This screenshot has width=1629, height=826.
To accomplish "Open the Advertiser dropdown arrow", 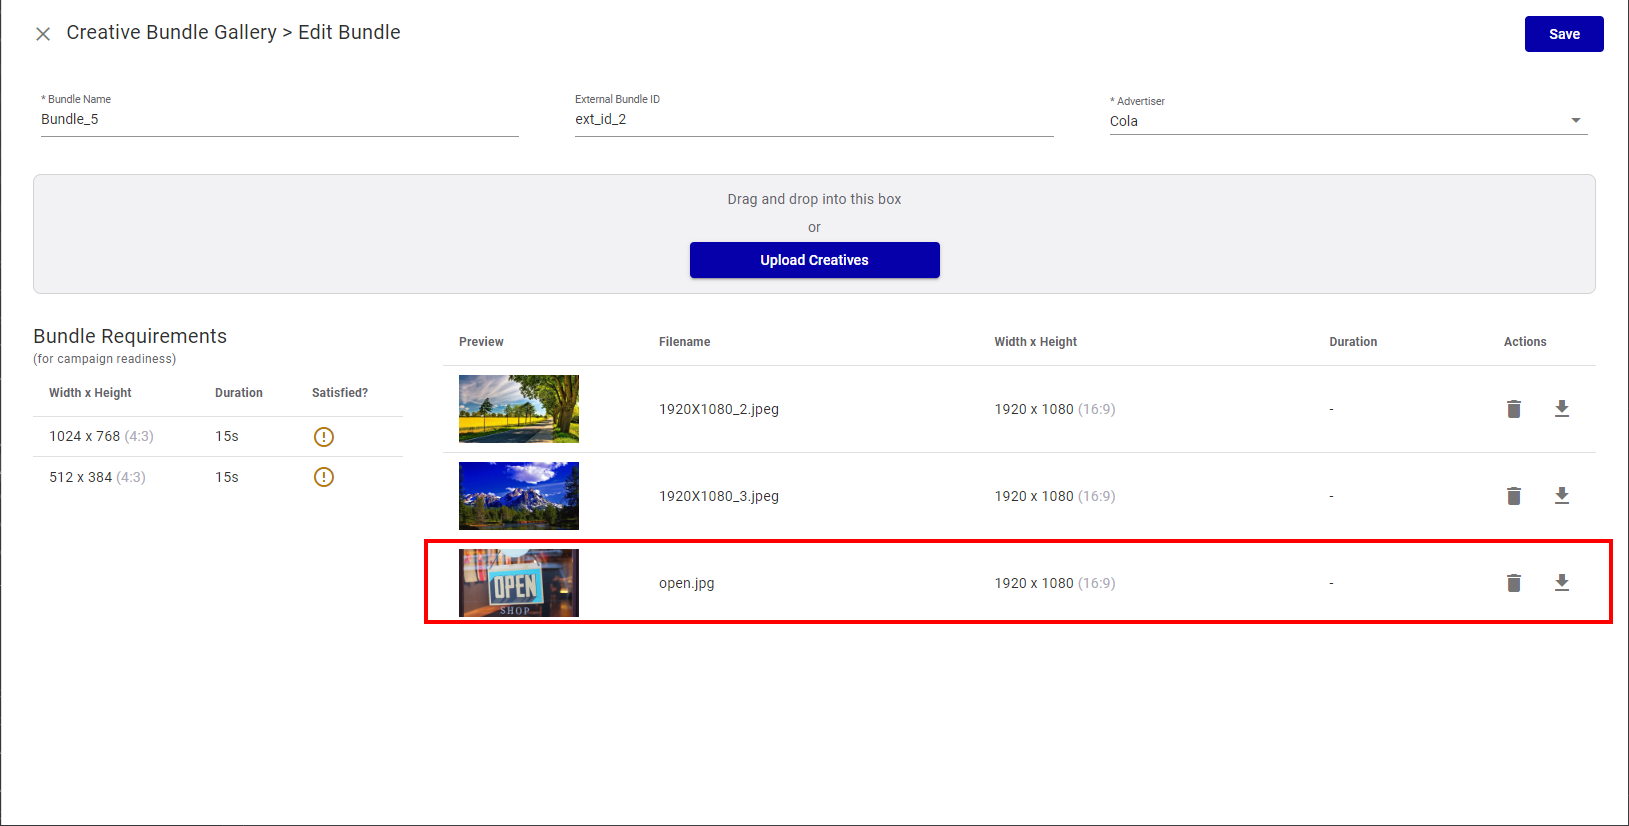I will pyautogui.click(x=1576, y=121).
